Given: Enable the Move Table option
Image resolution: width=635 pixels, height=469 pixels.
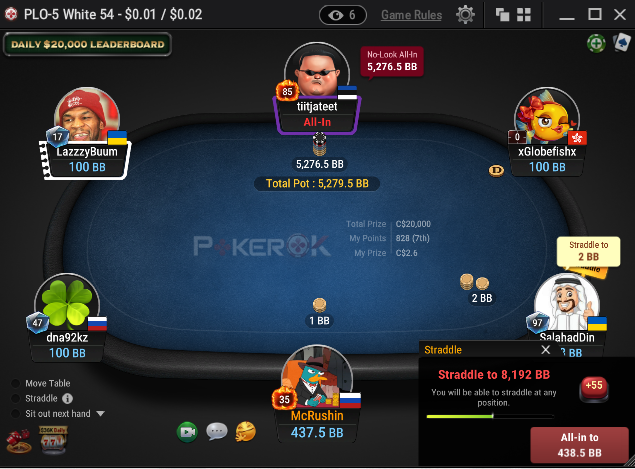Looking at the screenshot, I should (16, 384).
